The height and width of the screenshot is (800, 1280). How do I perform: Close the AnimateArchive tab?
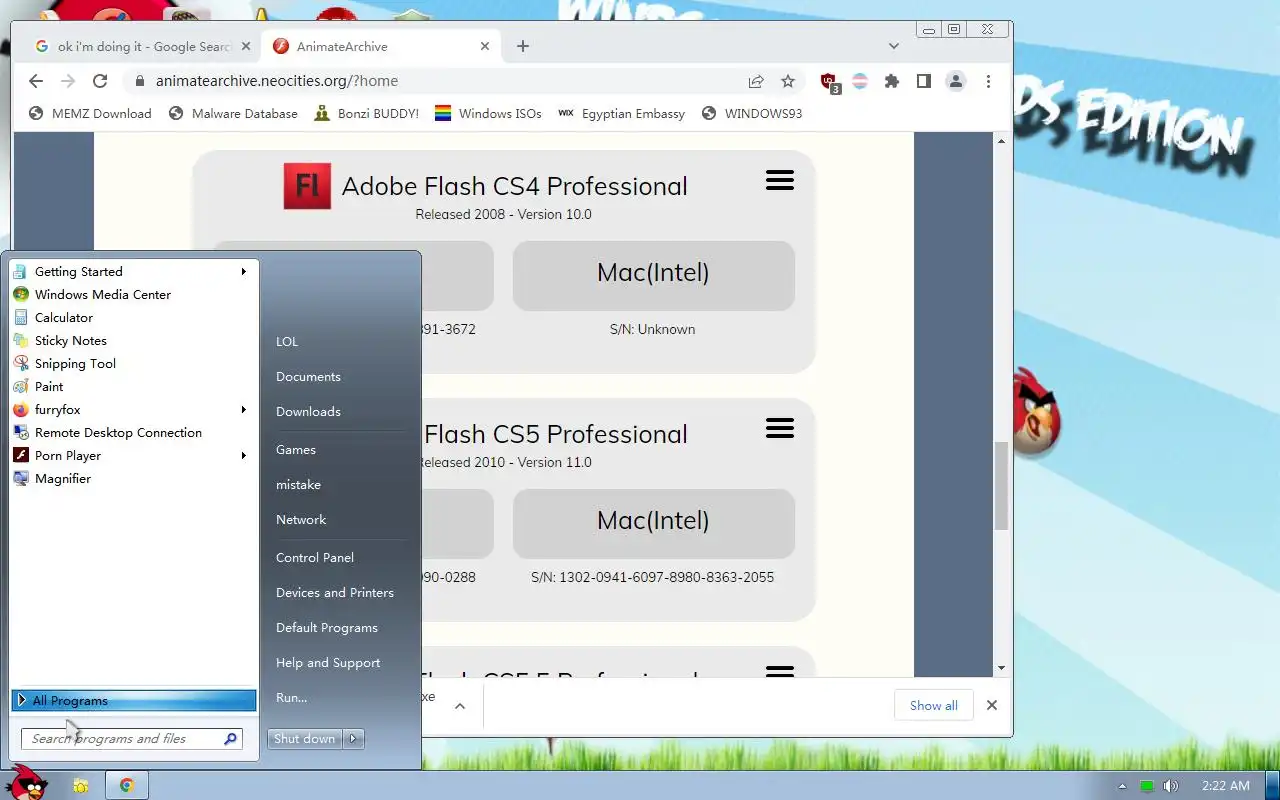tap(485, 46)
